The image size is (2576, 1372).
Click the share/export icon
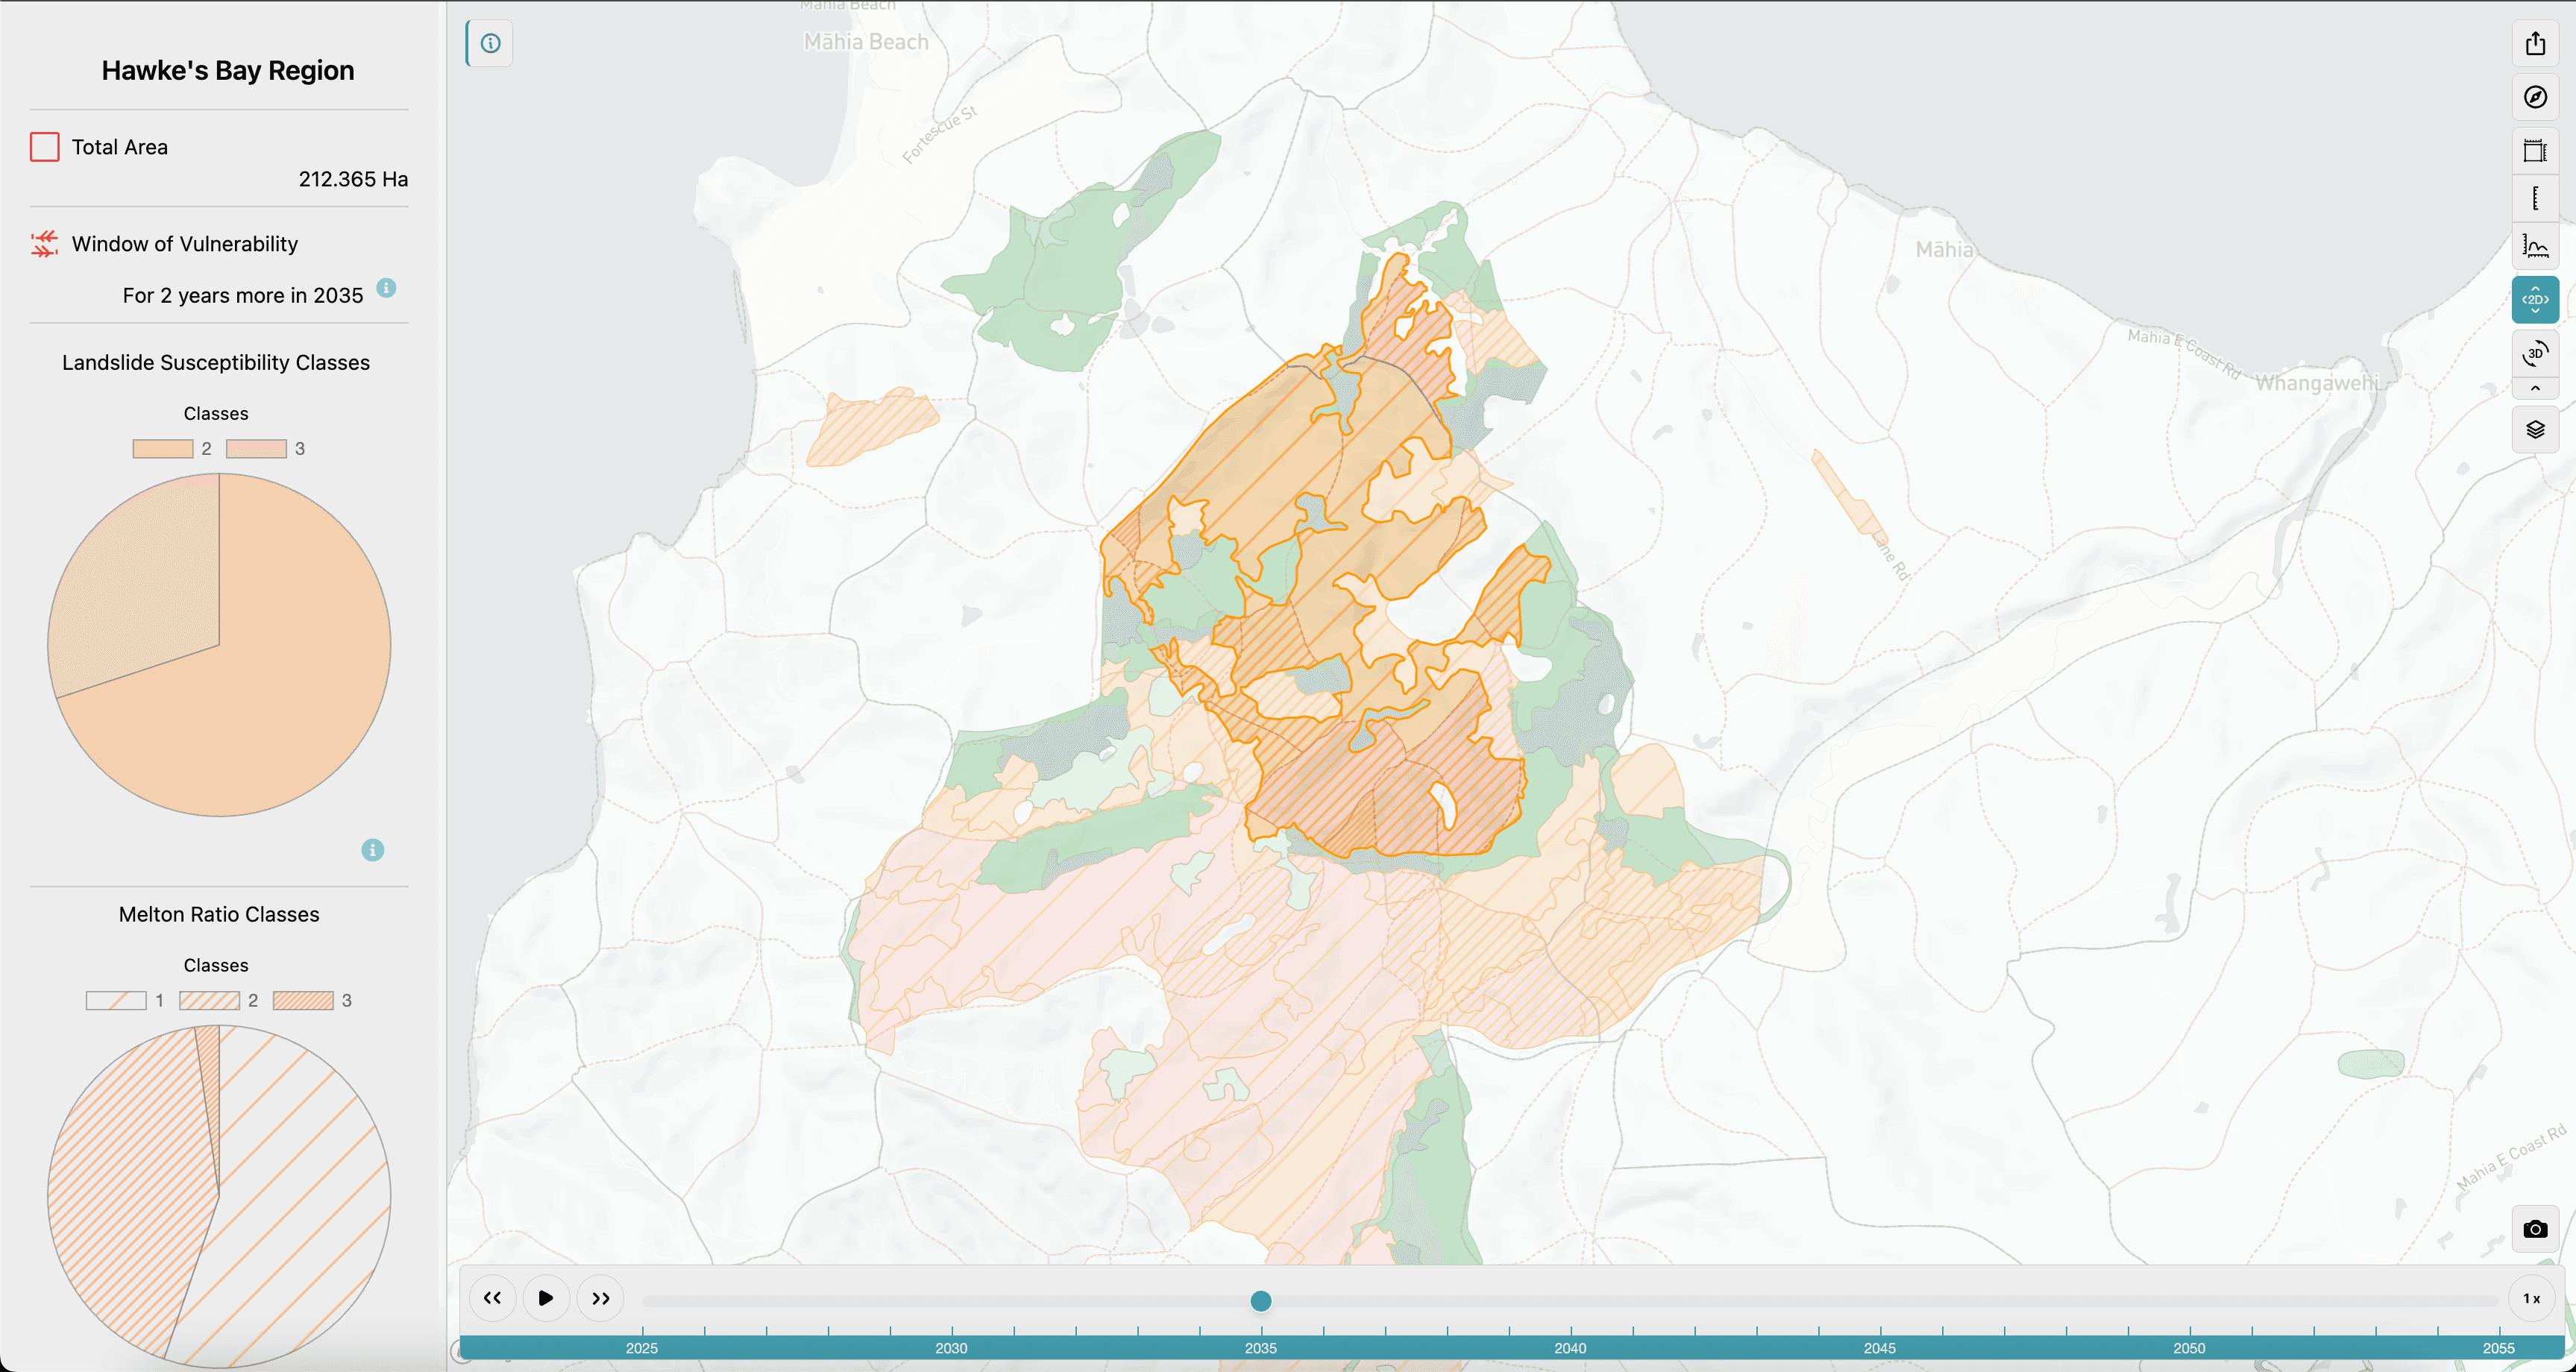tap(2534, 44)
